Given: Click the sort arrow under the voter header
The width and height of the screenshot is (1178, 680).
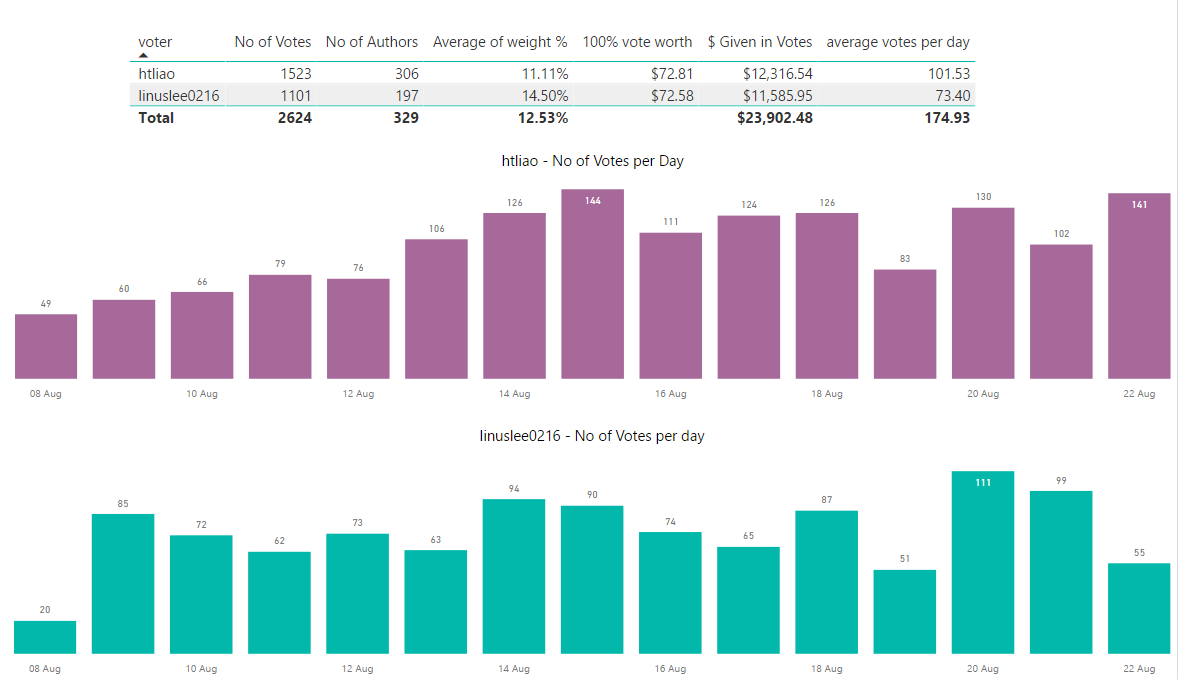Looking at the screenshot, I should (143, 56).
